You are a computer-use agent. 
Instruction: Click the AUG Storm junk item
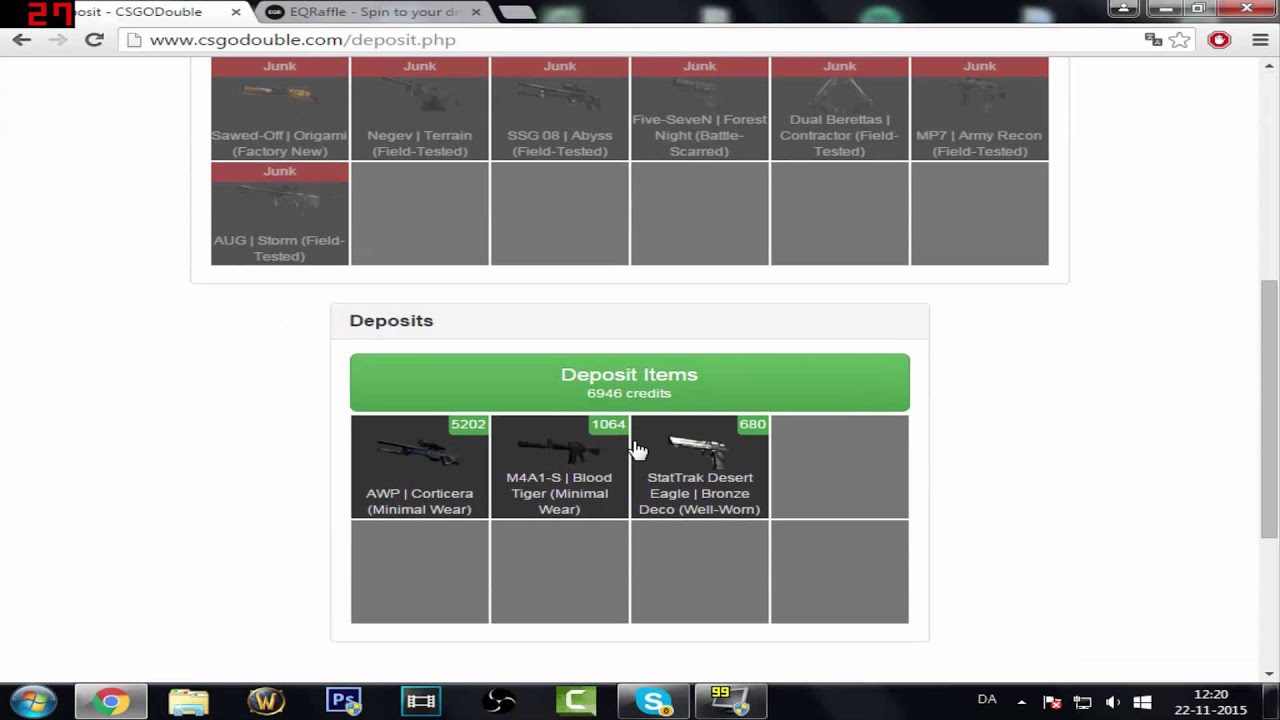point(280,214)
